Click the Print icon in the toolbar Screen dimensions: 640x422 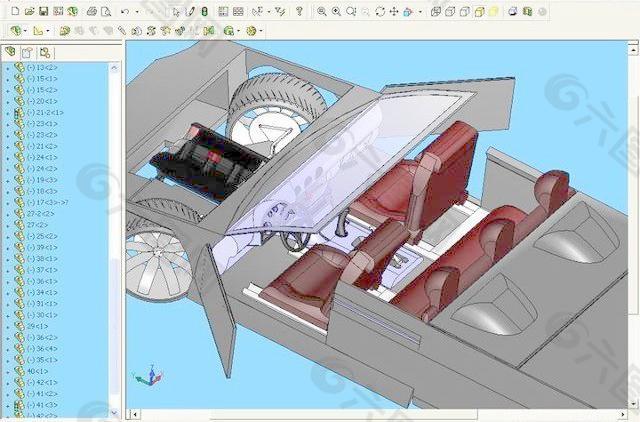pos(91,11)
